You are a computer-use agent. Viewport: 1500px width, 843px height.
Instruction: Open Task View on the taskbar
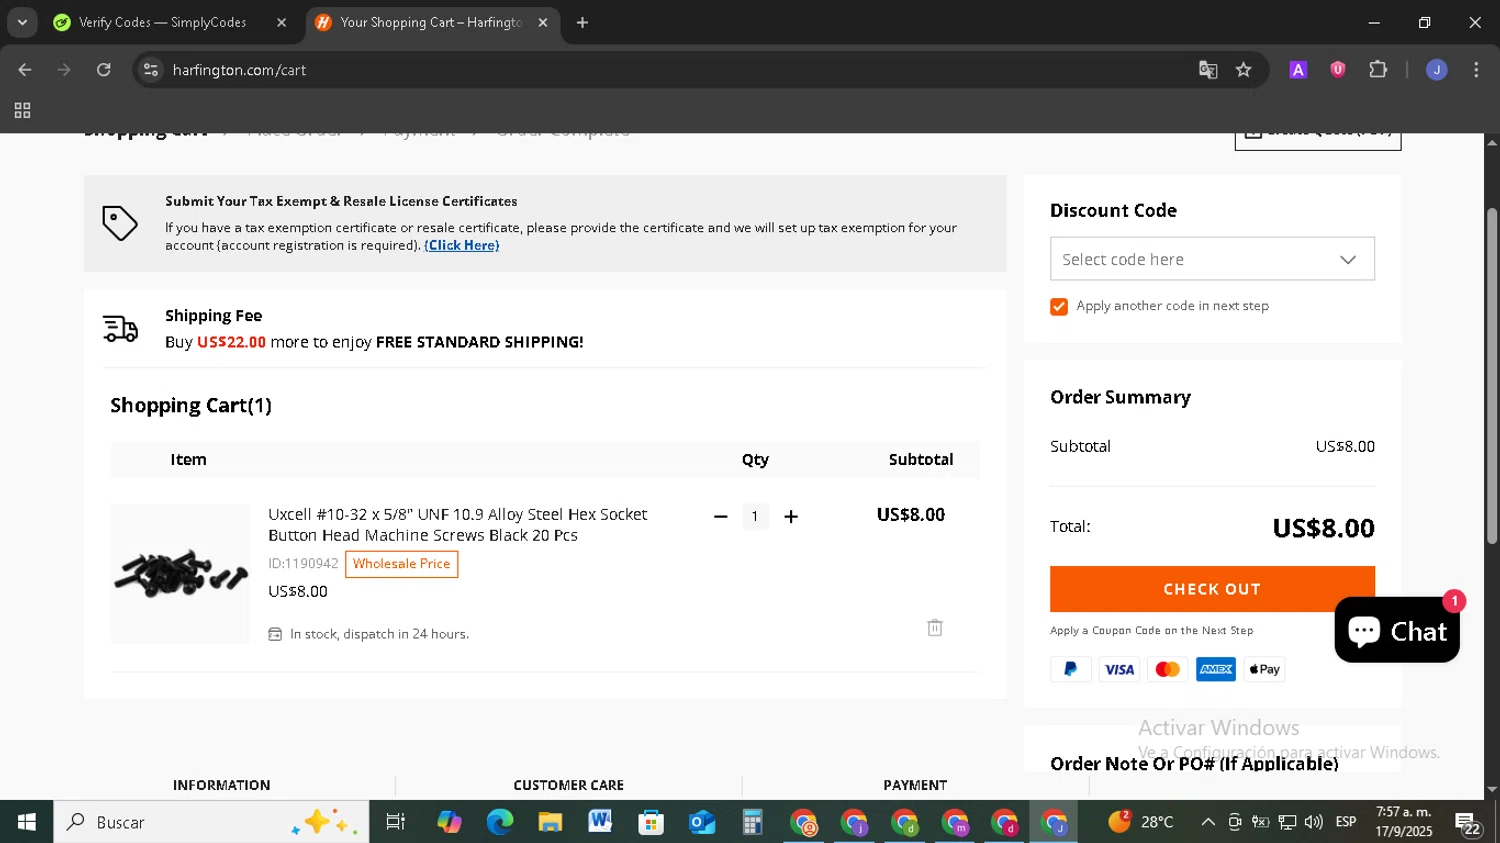click(396, 822)
